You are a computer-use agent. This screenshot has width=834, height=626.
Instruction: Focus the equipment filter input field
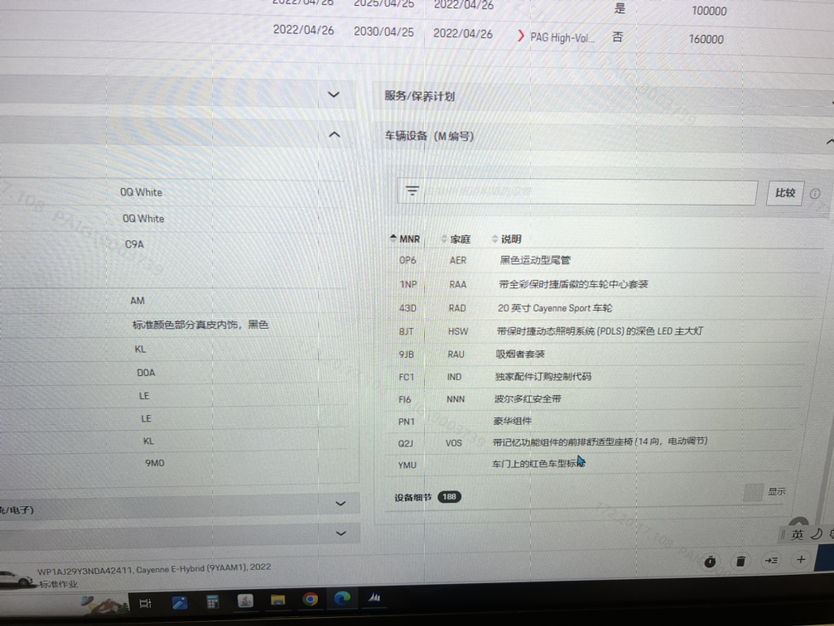577,191
